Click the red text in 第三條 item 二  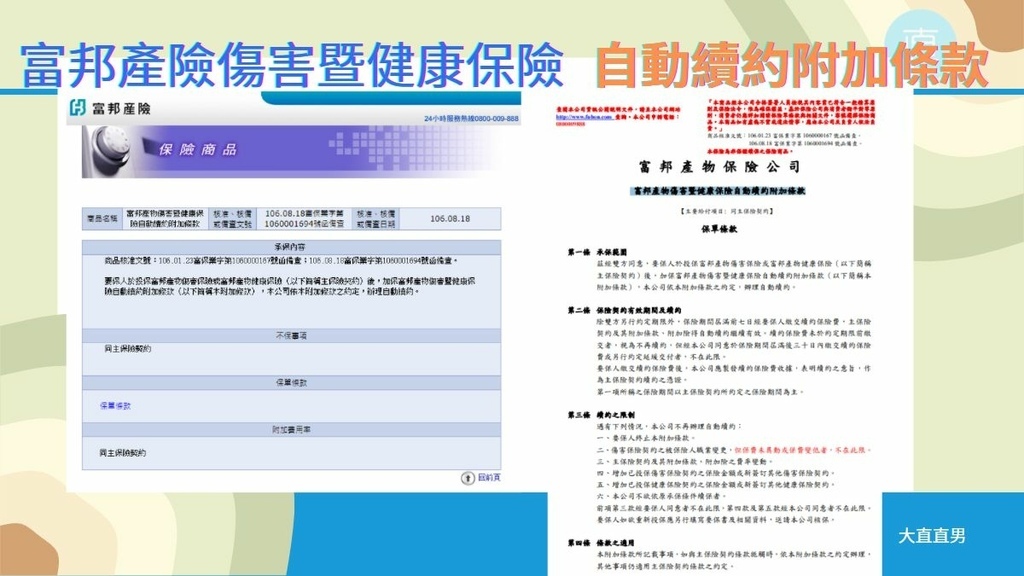(x=803, y=450)
